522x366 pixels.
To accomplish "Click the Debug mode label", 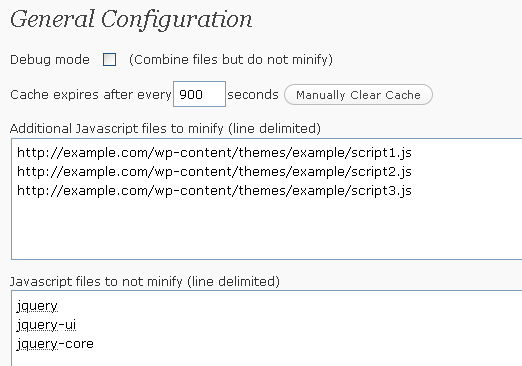I will click(x=50, y=60).
